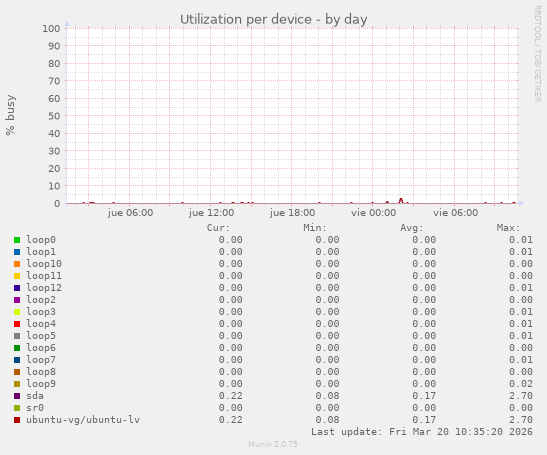Click the ubuntu-vg/ubuntu-lv current value 0.22
The image size is (547, 455).
tap(231, 419)
